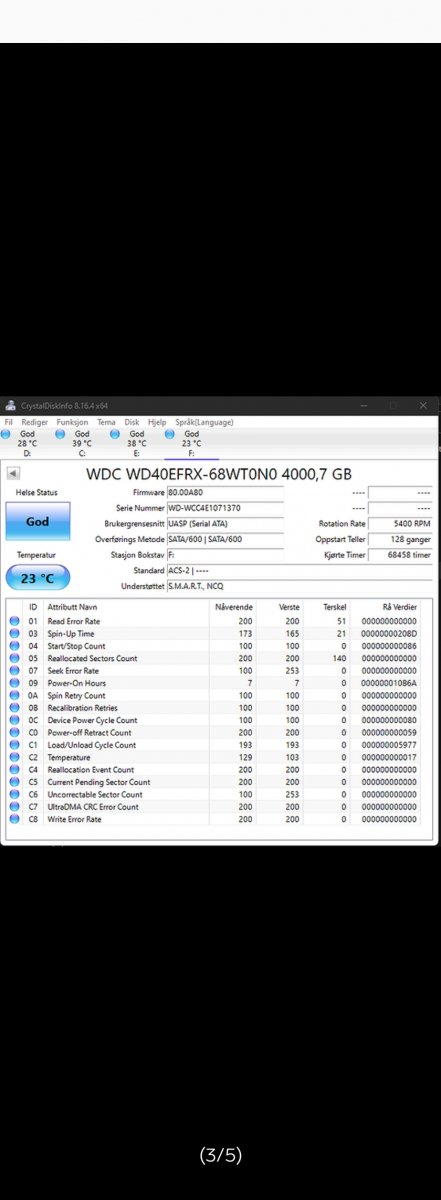Click status orb for Temperature attribute
The image size is (441, 1200).
pyautogui.click(x=15, y=757)
